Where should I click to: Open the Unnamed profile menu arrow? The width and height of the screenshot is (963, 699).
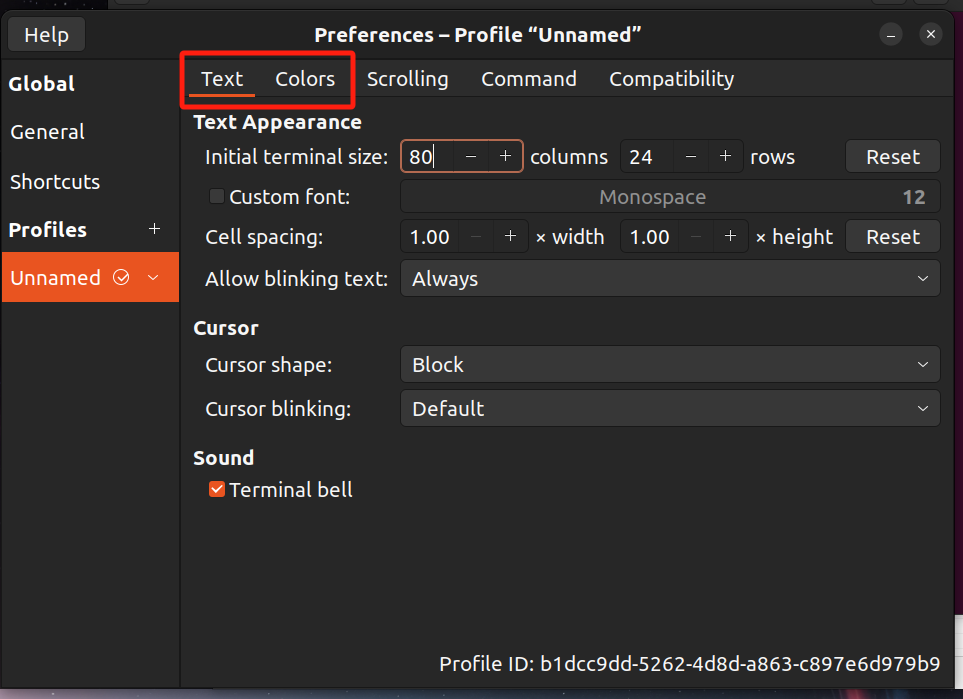pos(153,278)
